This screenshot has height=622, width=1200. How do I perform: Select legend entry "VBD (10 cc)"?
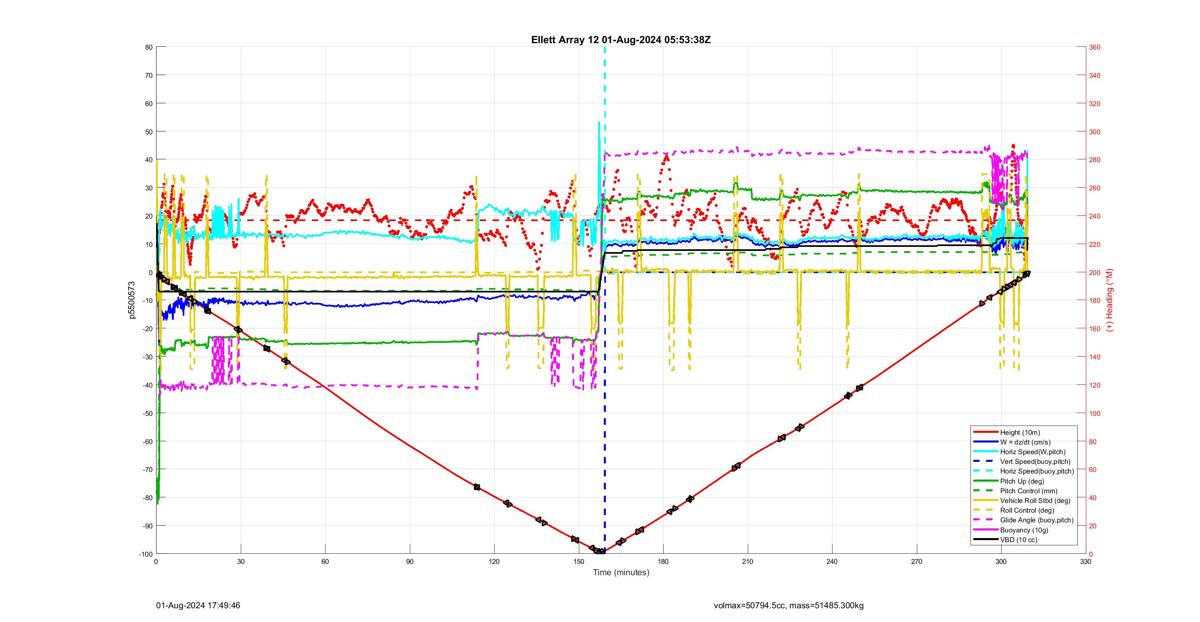pos(1020,541)
